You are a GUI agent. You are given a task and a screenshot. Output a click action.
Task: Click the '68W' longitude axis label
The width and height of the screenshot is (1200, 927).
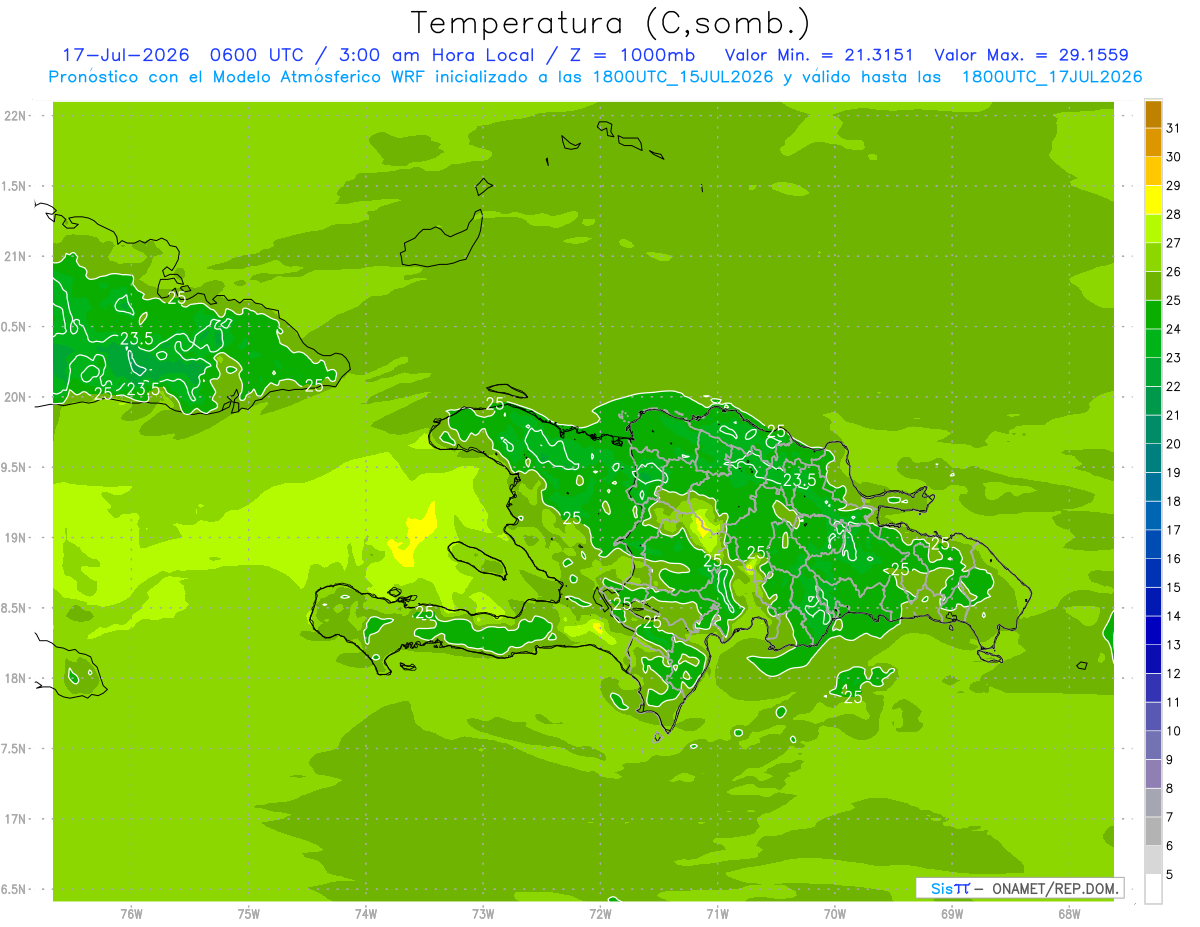[1069, 914]
